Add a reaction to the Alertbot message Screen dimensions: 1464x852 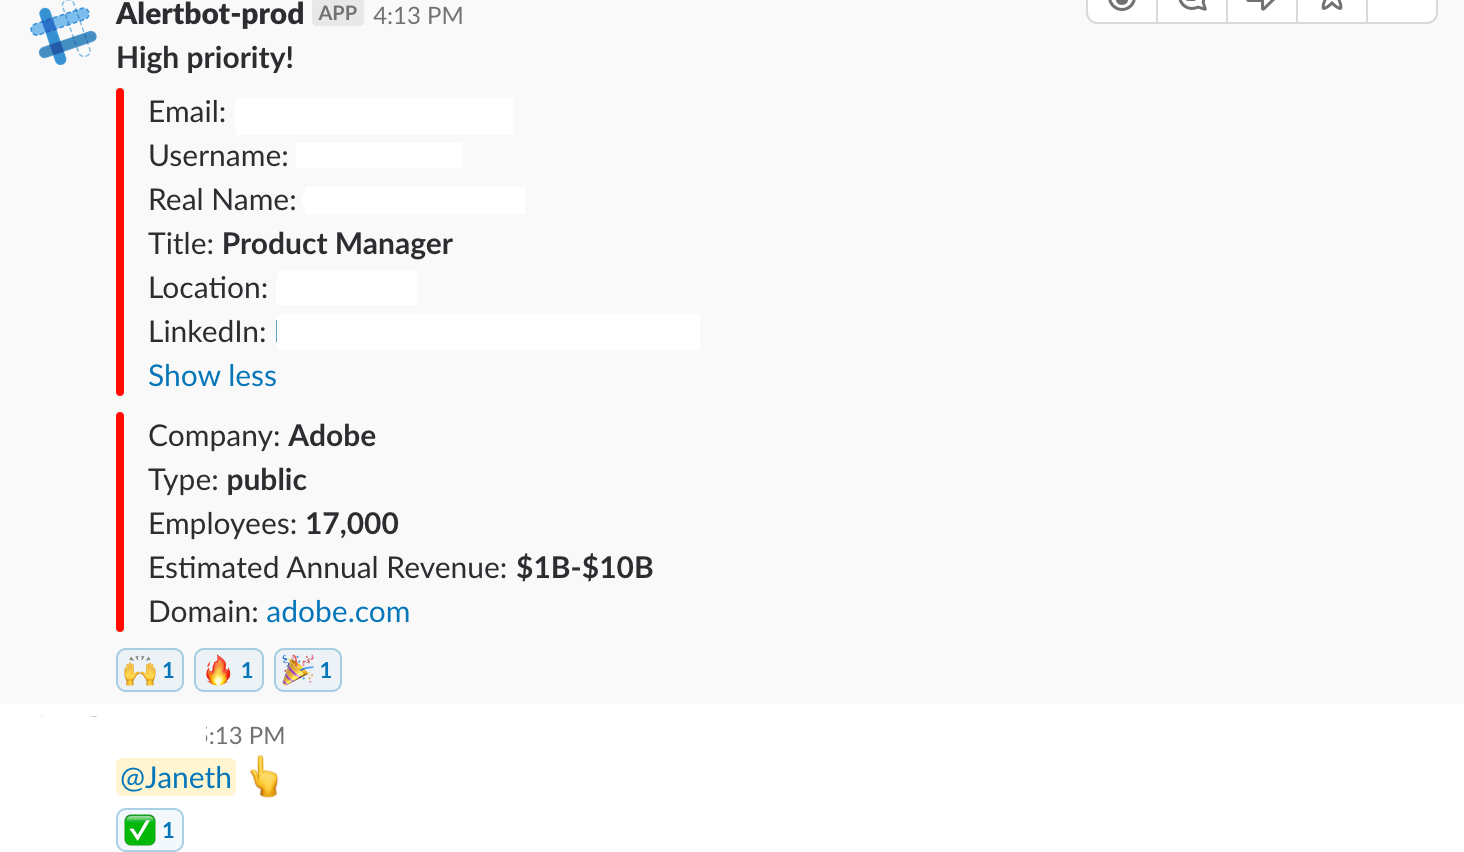tap(1122, 5)
